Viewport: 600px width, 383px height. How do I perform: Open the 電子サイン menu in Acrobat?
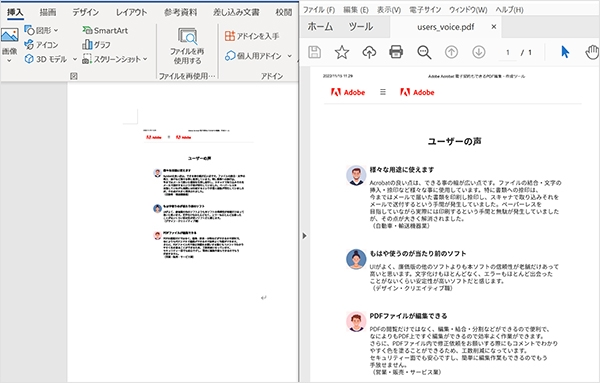425,10
